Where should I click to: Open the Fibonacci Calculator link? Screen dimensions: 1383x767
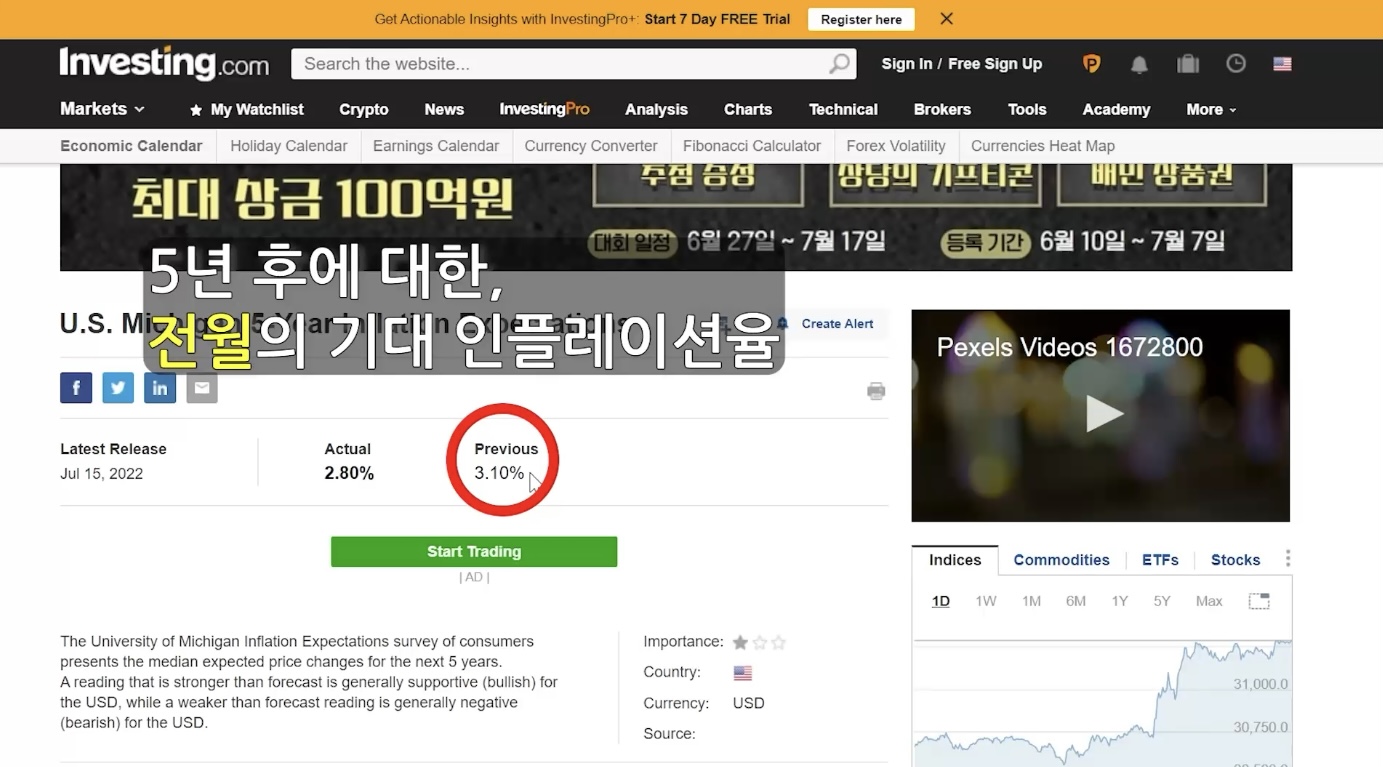click(x=752, y=146)
